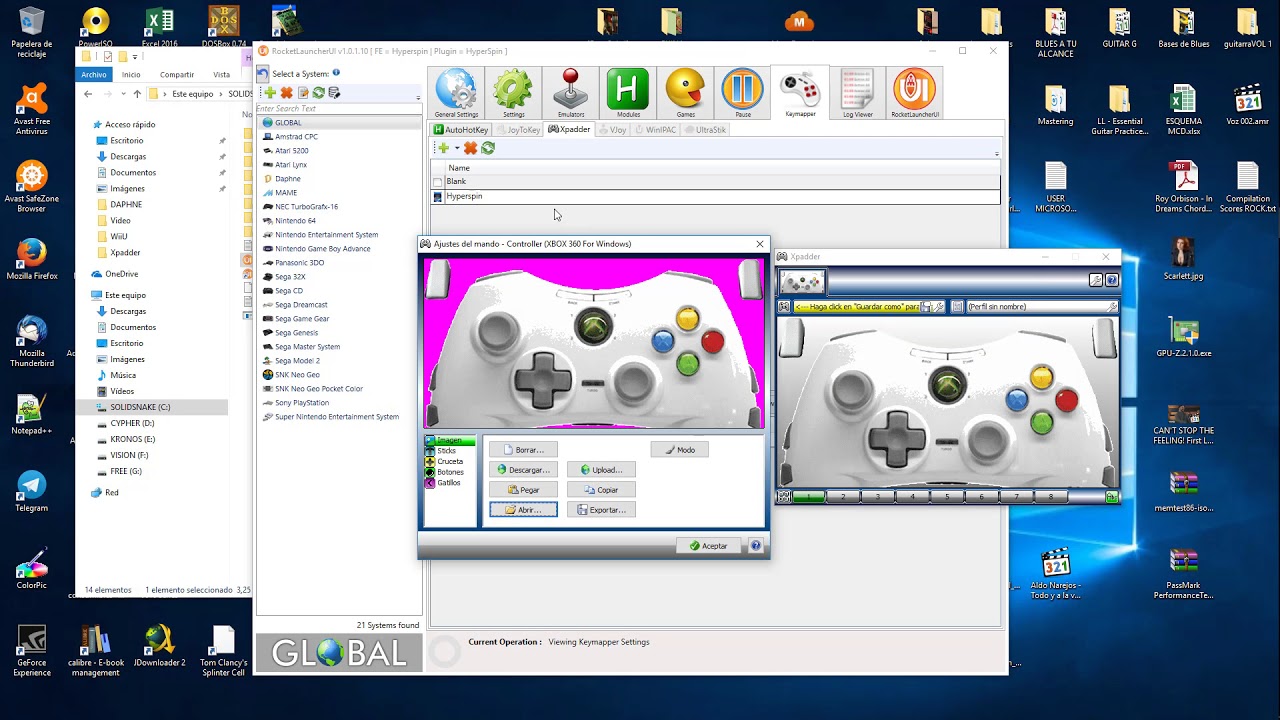Refresh the Xpadder profiles list
Image resolution: width=1280 pixels, height=720 pixels.
coord(488,148)
